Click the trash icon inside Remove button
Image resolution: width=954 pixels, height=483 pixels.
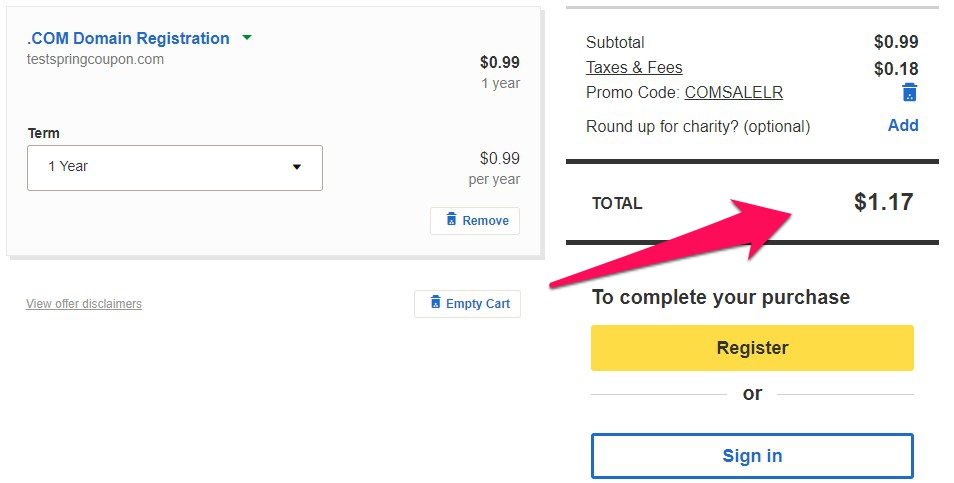[451, 220]
